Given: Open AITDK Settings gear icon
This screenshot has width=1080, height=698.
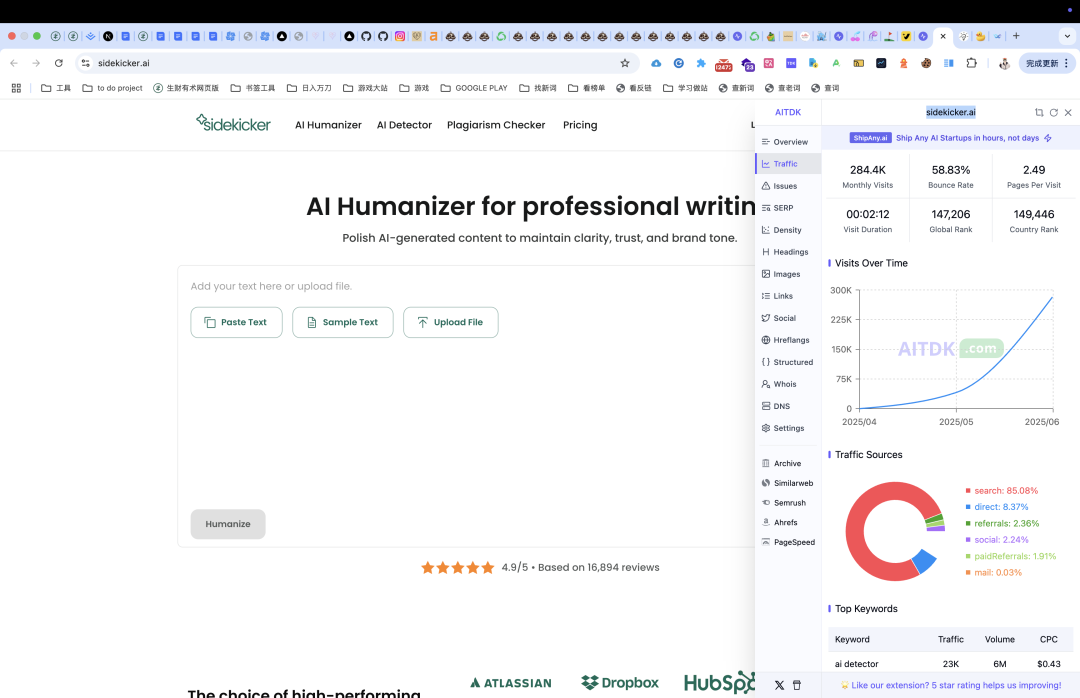Looking at the screenshot, I should click(x=766, y=429).
